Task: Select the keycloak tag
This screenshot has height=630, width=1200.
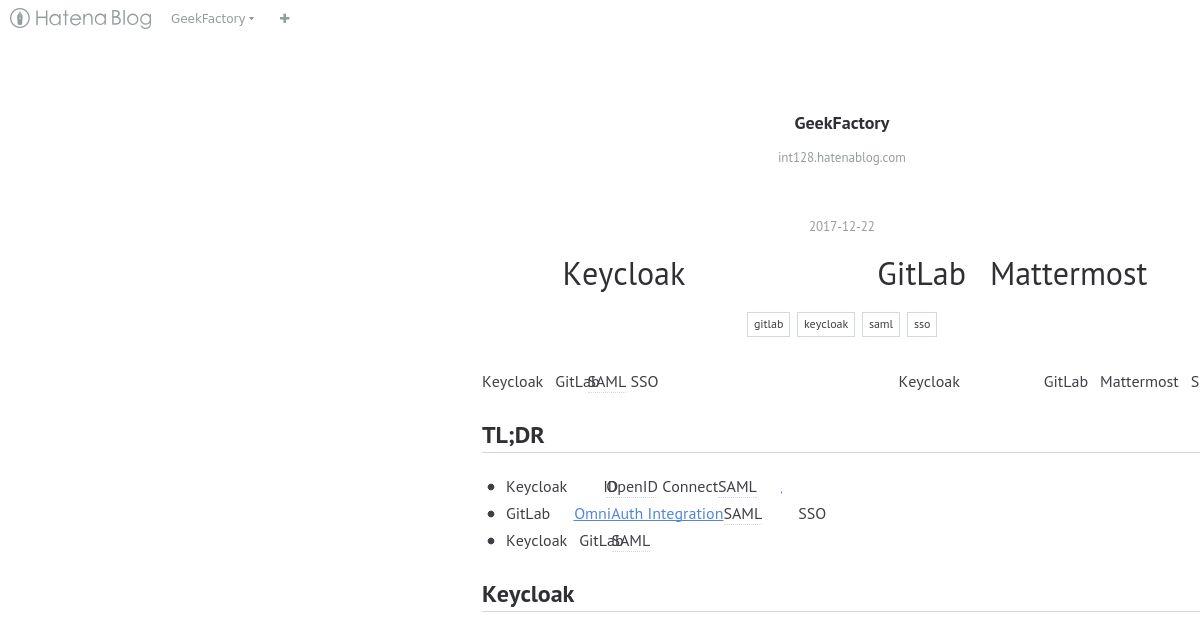Action: tap(826, 324)
